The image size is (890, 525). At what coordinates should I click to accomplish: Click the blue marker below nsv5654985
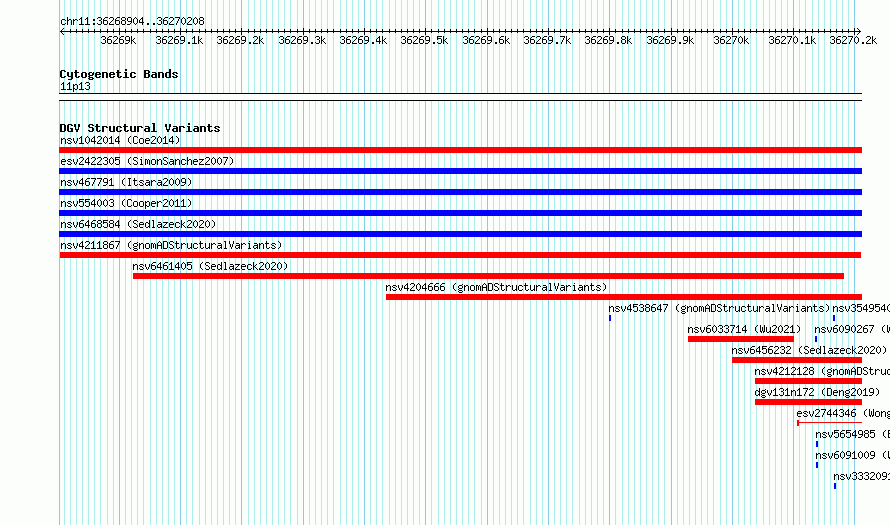(817, 444)
